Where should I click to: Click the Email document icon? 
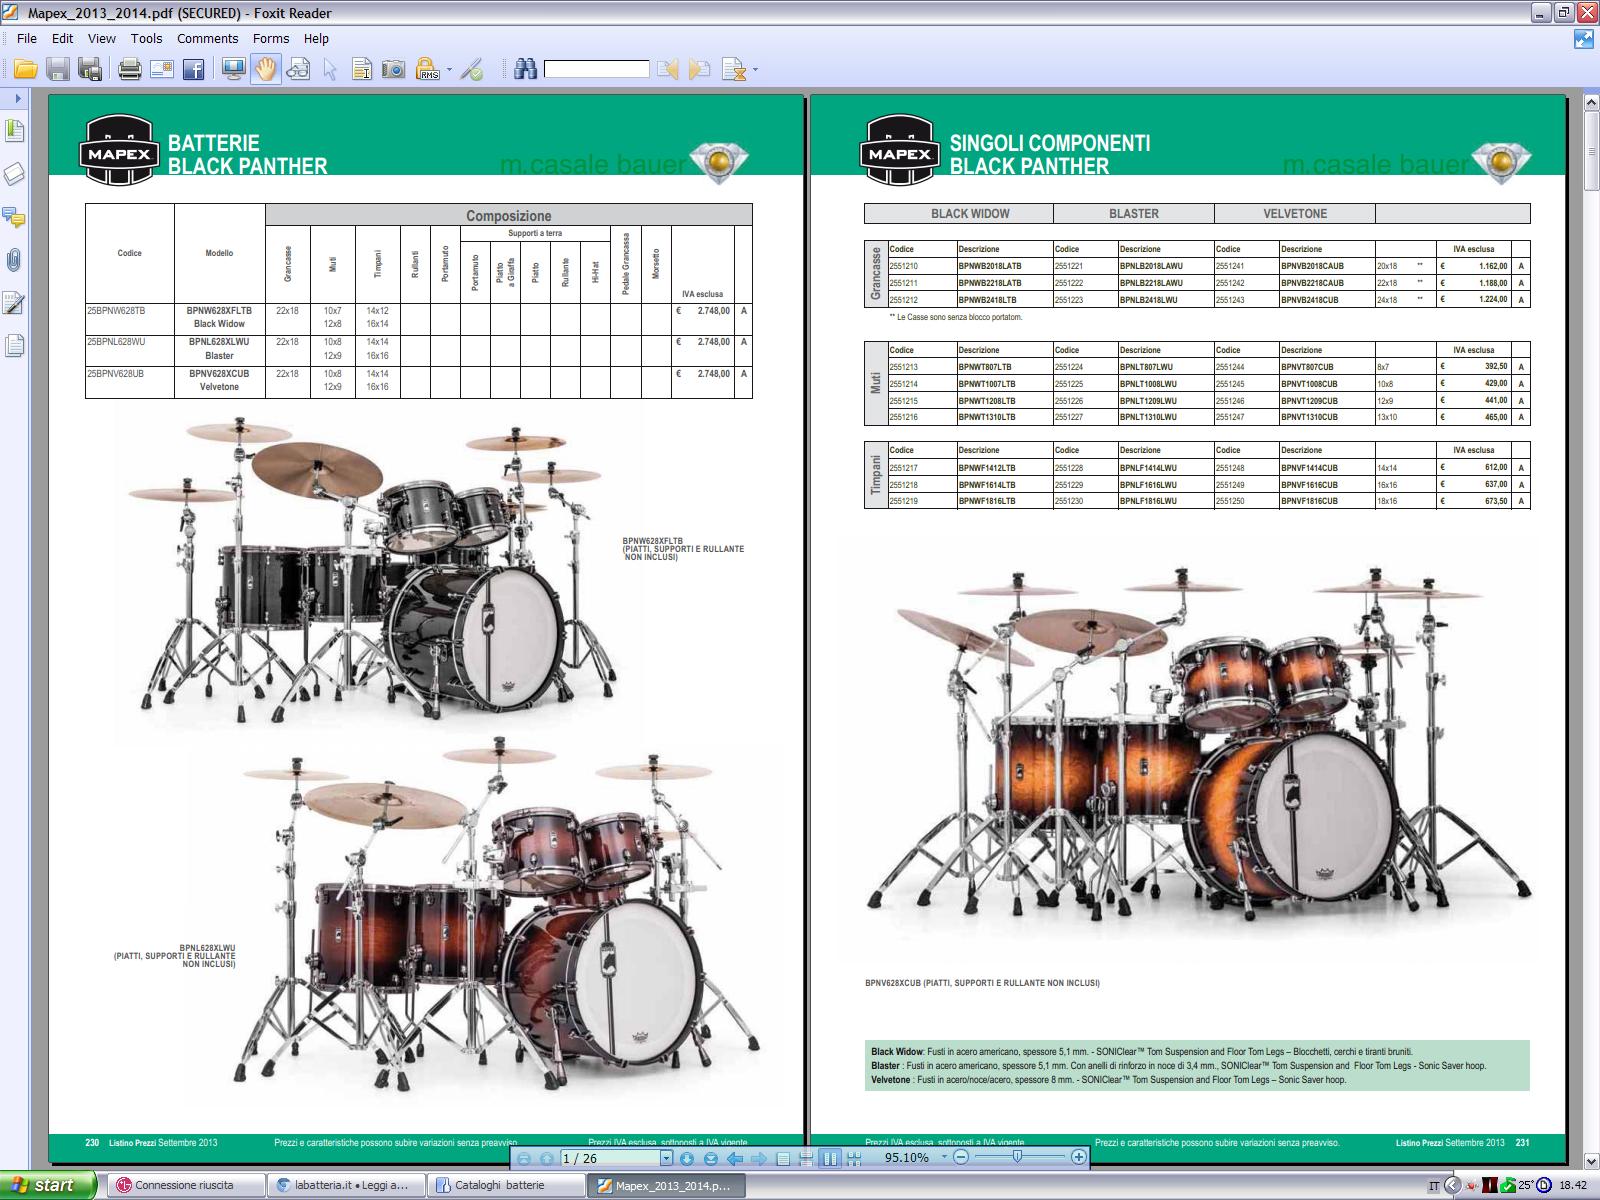(161, 69)
